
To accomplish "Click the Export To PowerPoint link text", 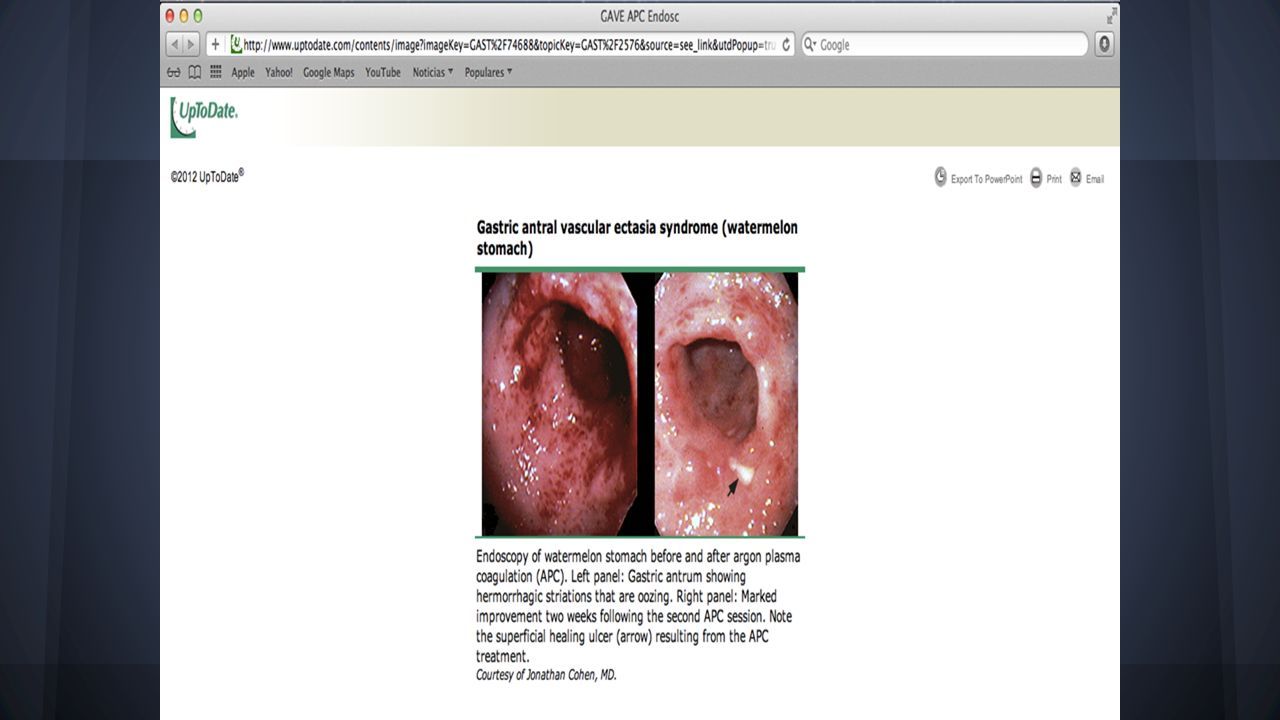I will 986,179.
